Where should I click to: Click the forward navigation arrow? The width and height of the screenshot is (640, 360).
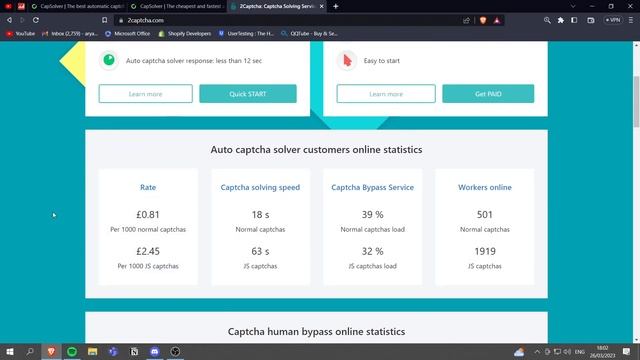click(x=22, y=20)
